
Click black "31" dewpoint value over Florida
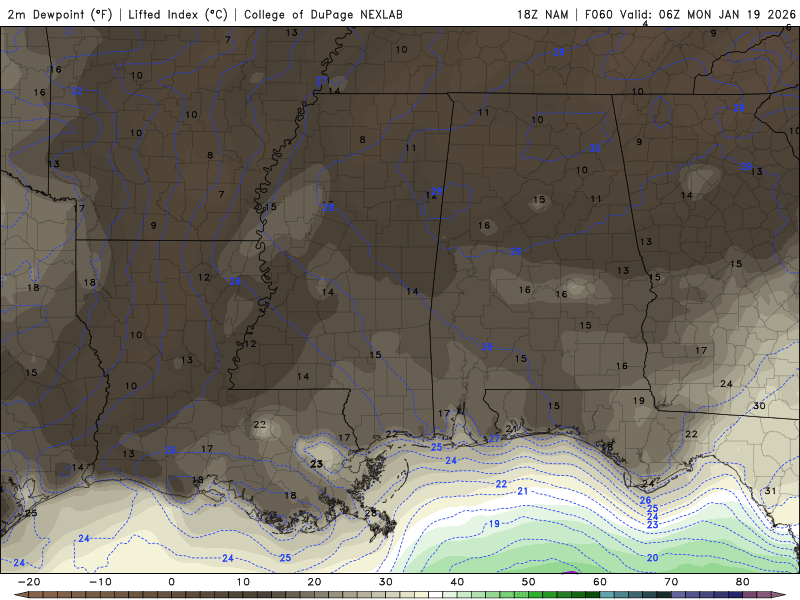coord(770,491)
